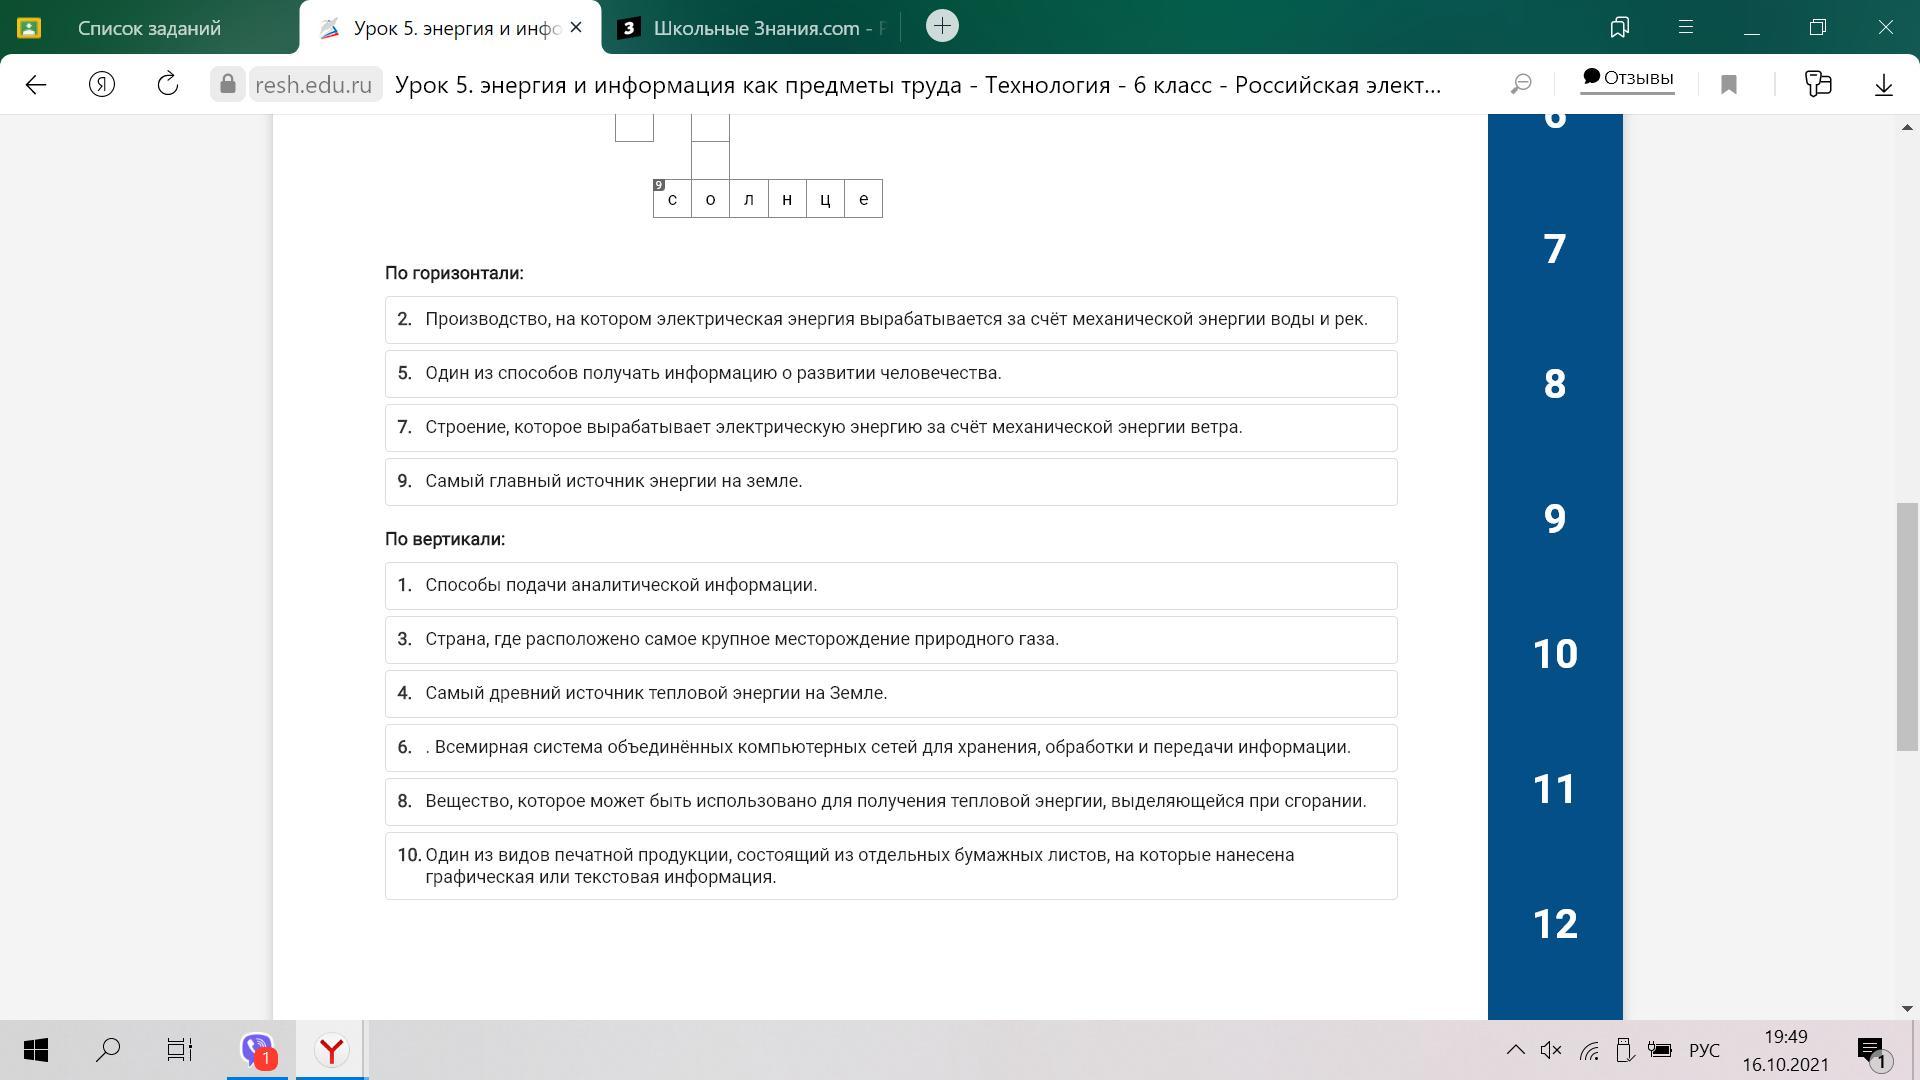This screenshot has width=1920, height=1080.
Task: Reload the page with refresh icon
Action: [x=168, y=85]
